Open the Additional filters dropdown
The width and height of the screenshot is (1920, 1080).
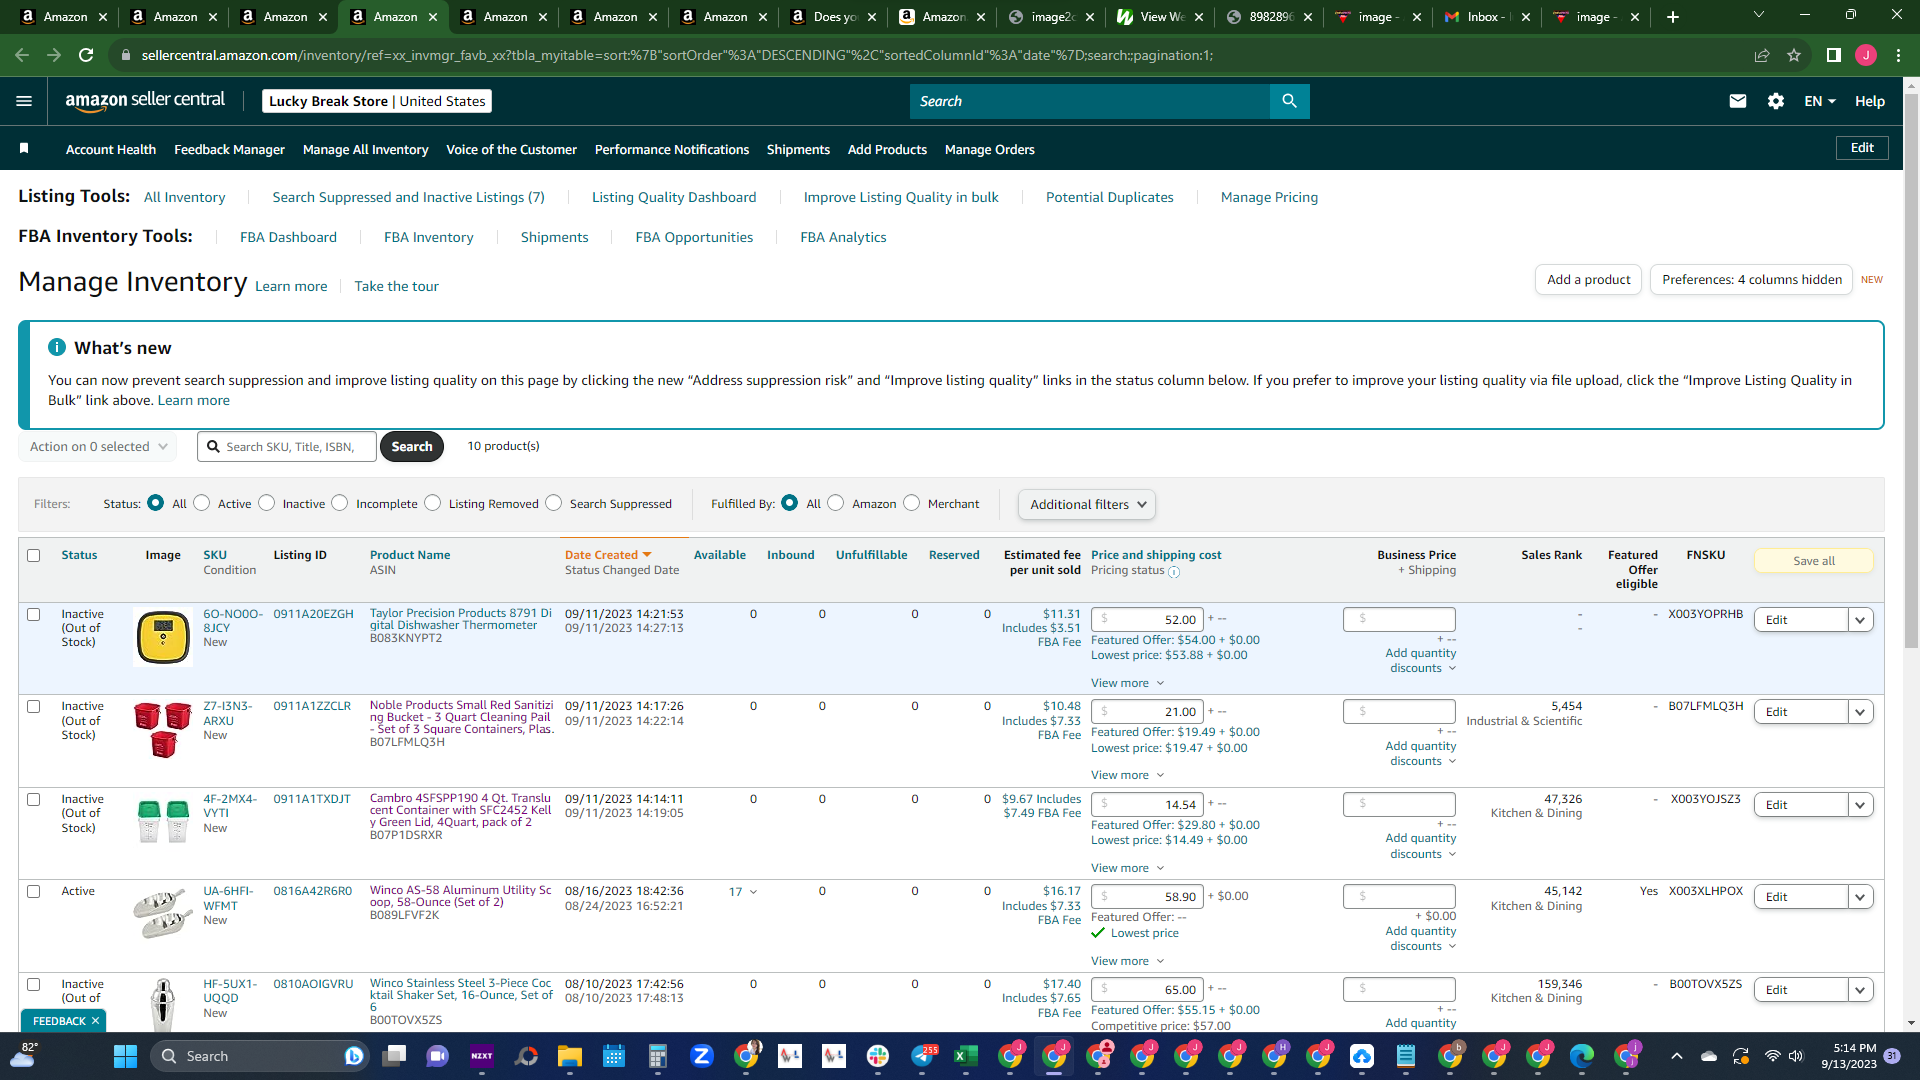pyautogui.click(x=1087, y=505)
